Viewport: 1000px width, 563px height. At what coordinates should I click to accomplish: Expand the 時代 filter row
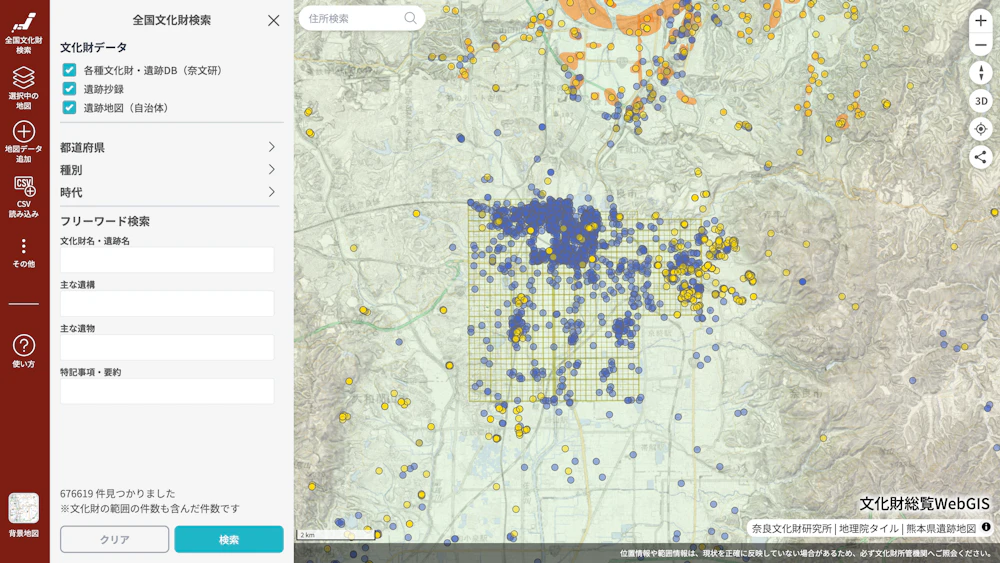[x=168, y=192]
